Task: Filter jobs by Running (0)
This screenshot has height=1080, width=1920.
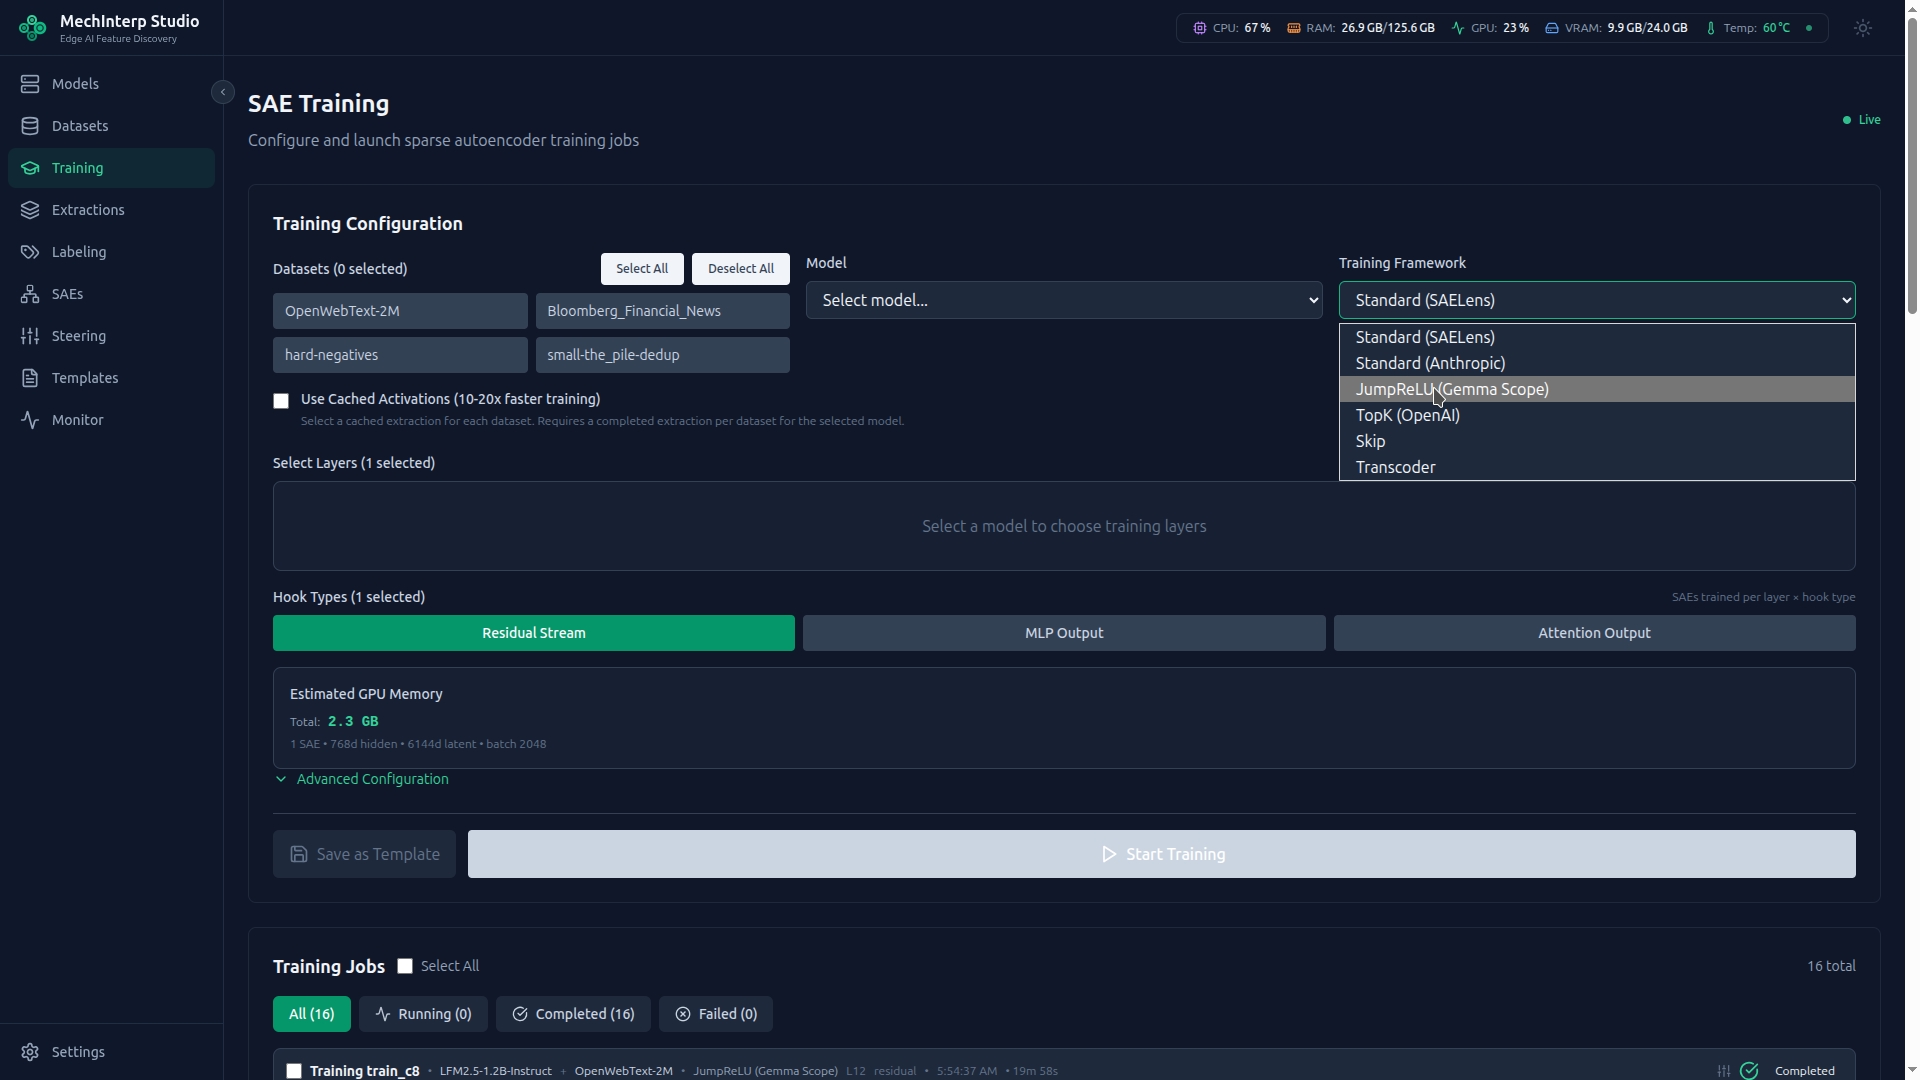Action: (423, 1014)
